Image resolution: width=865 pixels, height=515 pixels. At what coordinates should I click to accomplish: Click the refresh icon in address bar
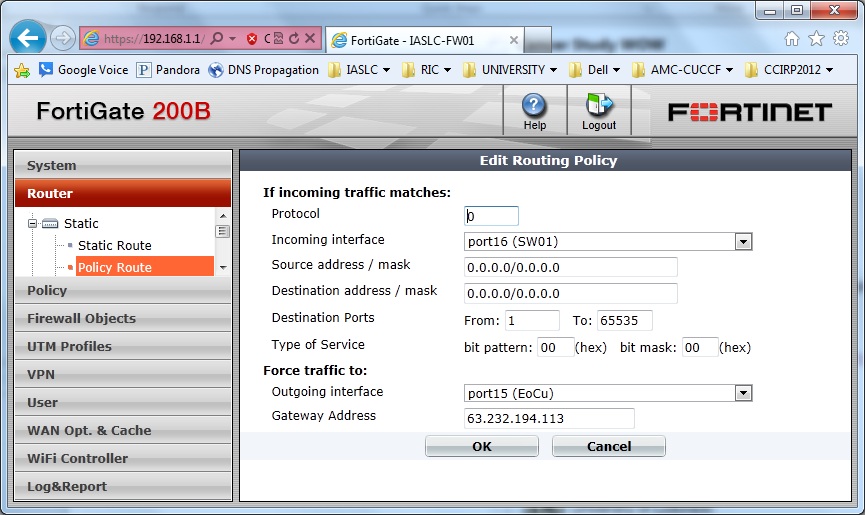pos(294,38)
